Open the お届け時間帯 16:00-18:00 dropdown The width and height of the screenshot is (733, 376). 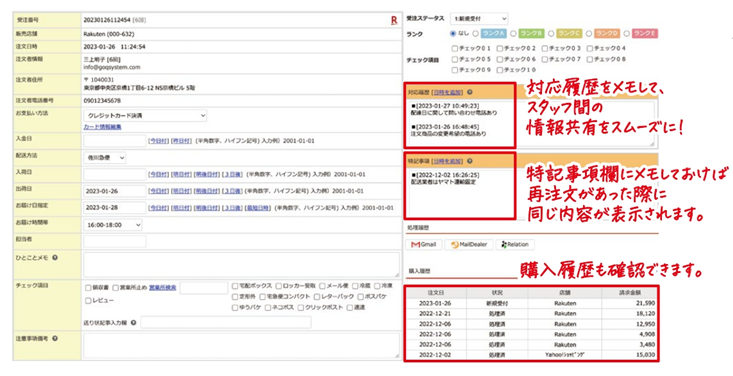(x=113, y=225)
